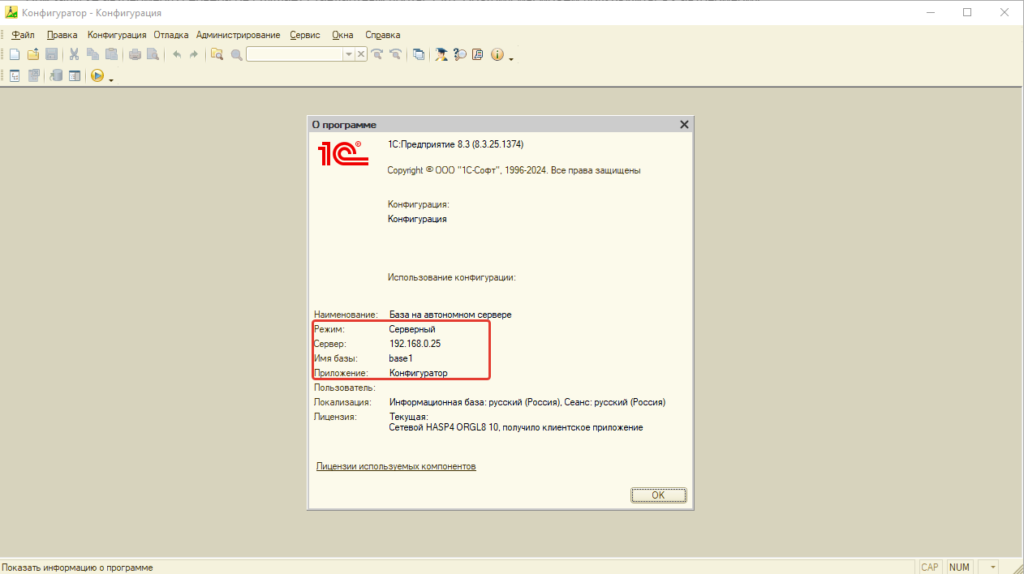Click the NUM status bar indicator
Image resolution: width=1024 pixels, height=574 pixels.
pyautogui.click(x=959, y=567)
